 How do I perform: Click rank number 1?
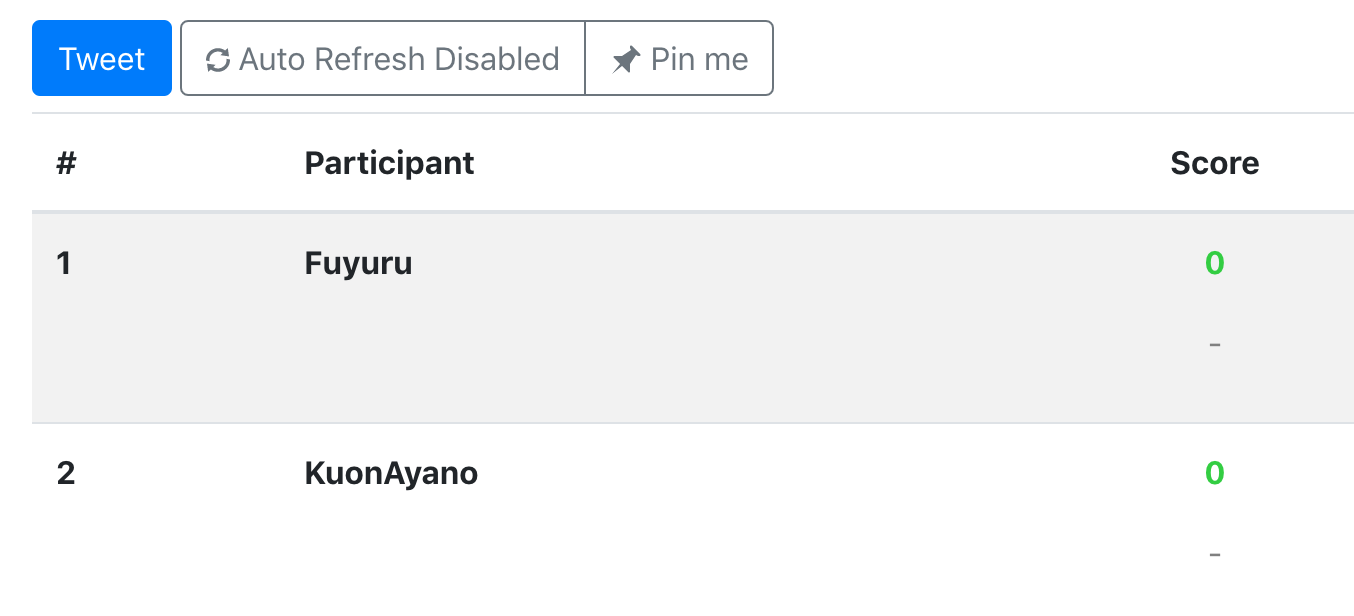click(64, 263)
